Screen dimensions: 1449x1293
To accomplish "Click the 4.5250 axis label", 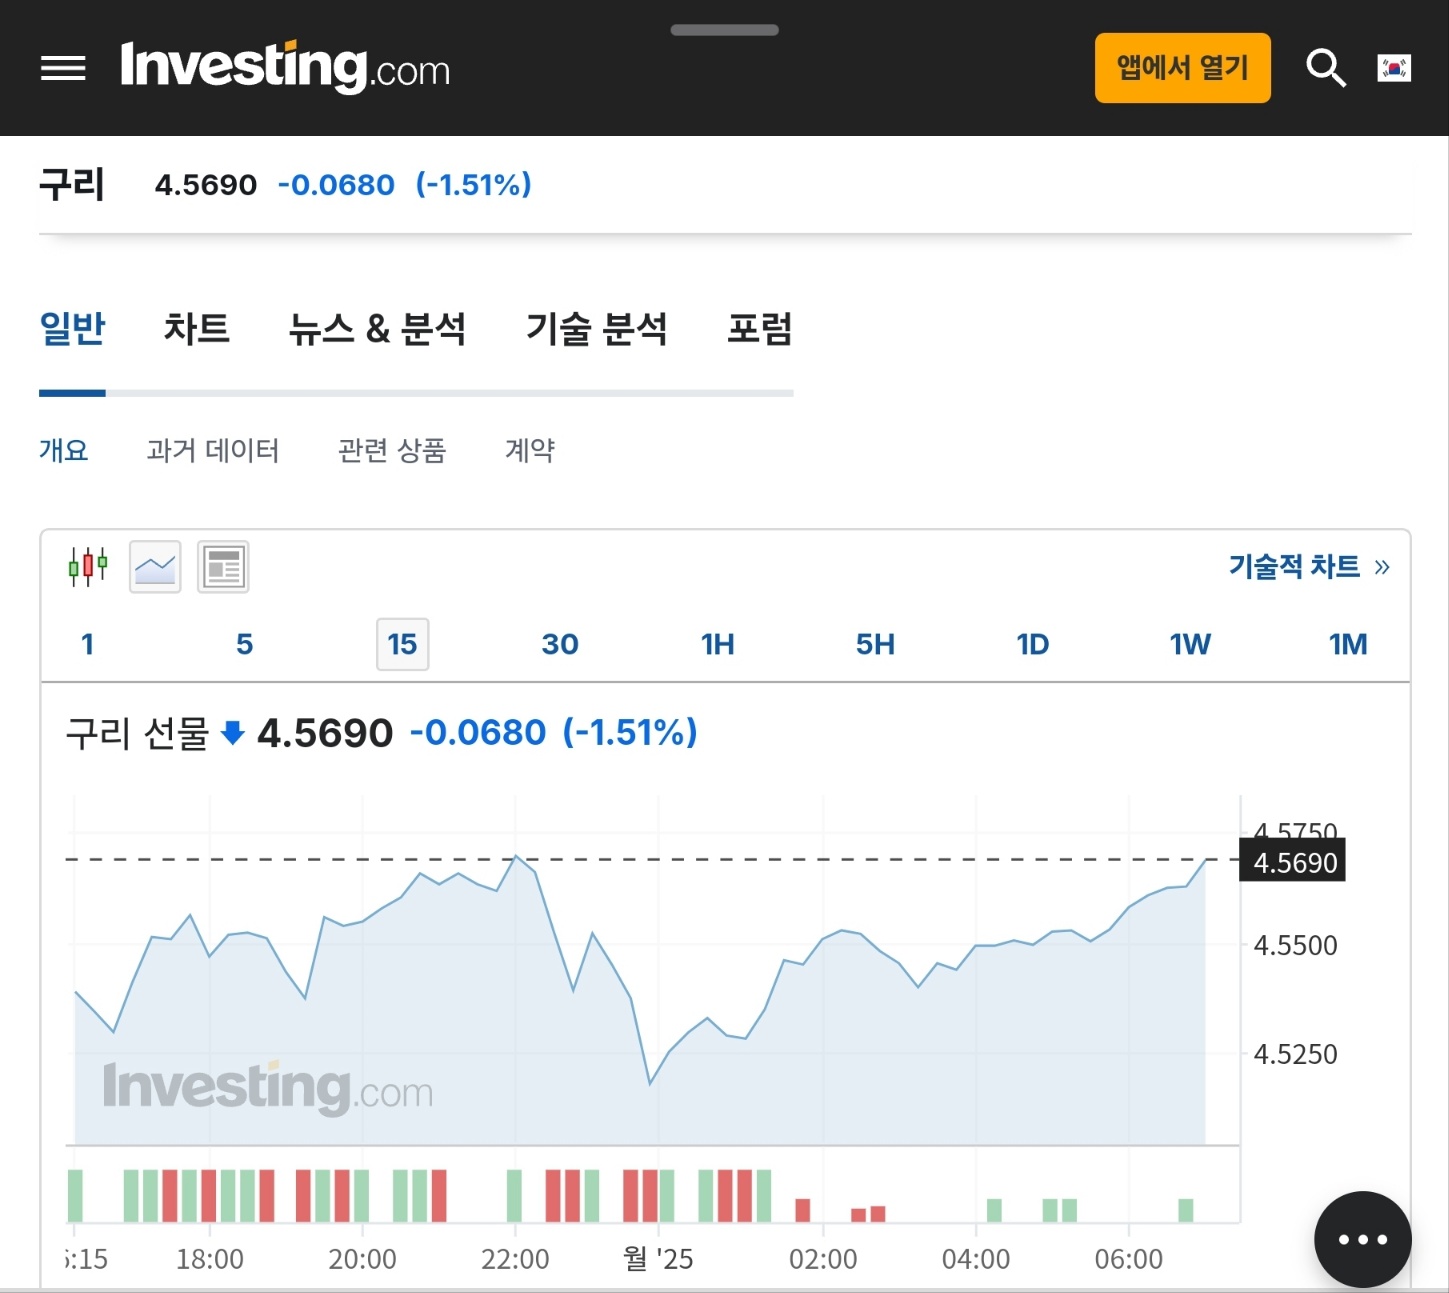I will point(1295,1054).
